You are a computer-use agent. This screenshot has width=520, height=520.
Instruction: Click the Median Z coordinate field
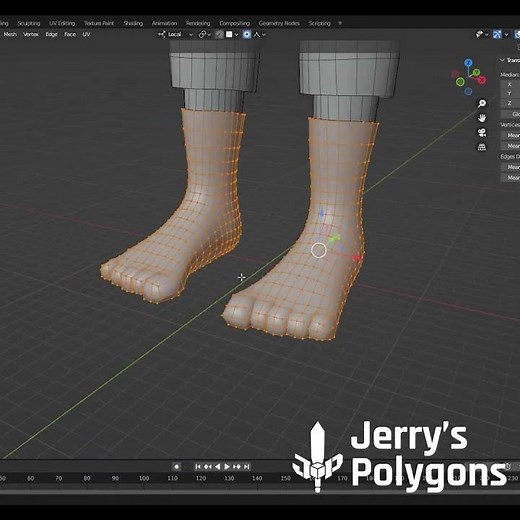pos(510,103)
